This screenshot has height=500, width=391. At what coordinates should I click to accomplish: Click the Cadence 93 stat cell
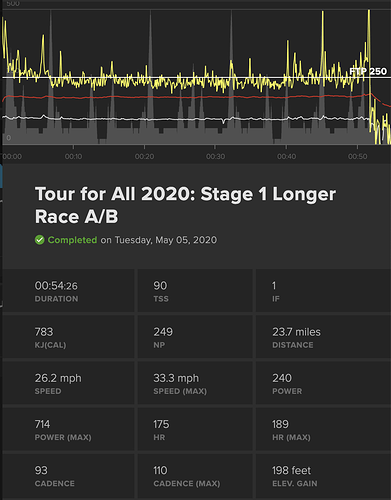[68, 476]
